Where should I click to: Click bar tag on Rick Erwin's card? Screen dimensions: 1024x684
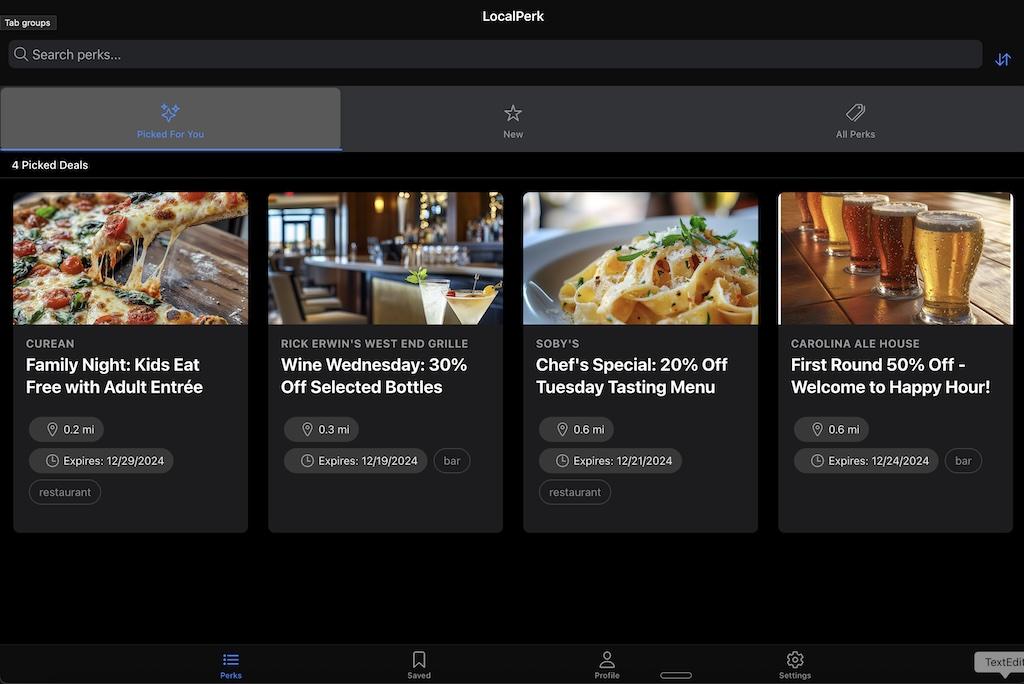[x=452, y=461]
